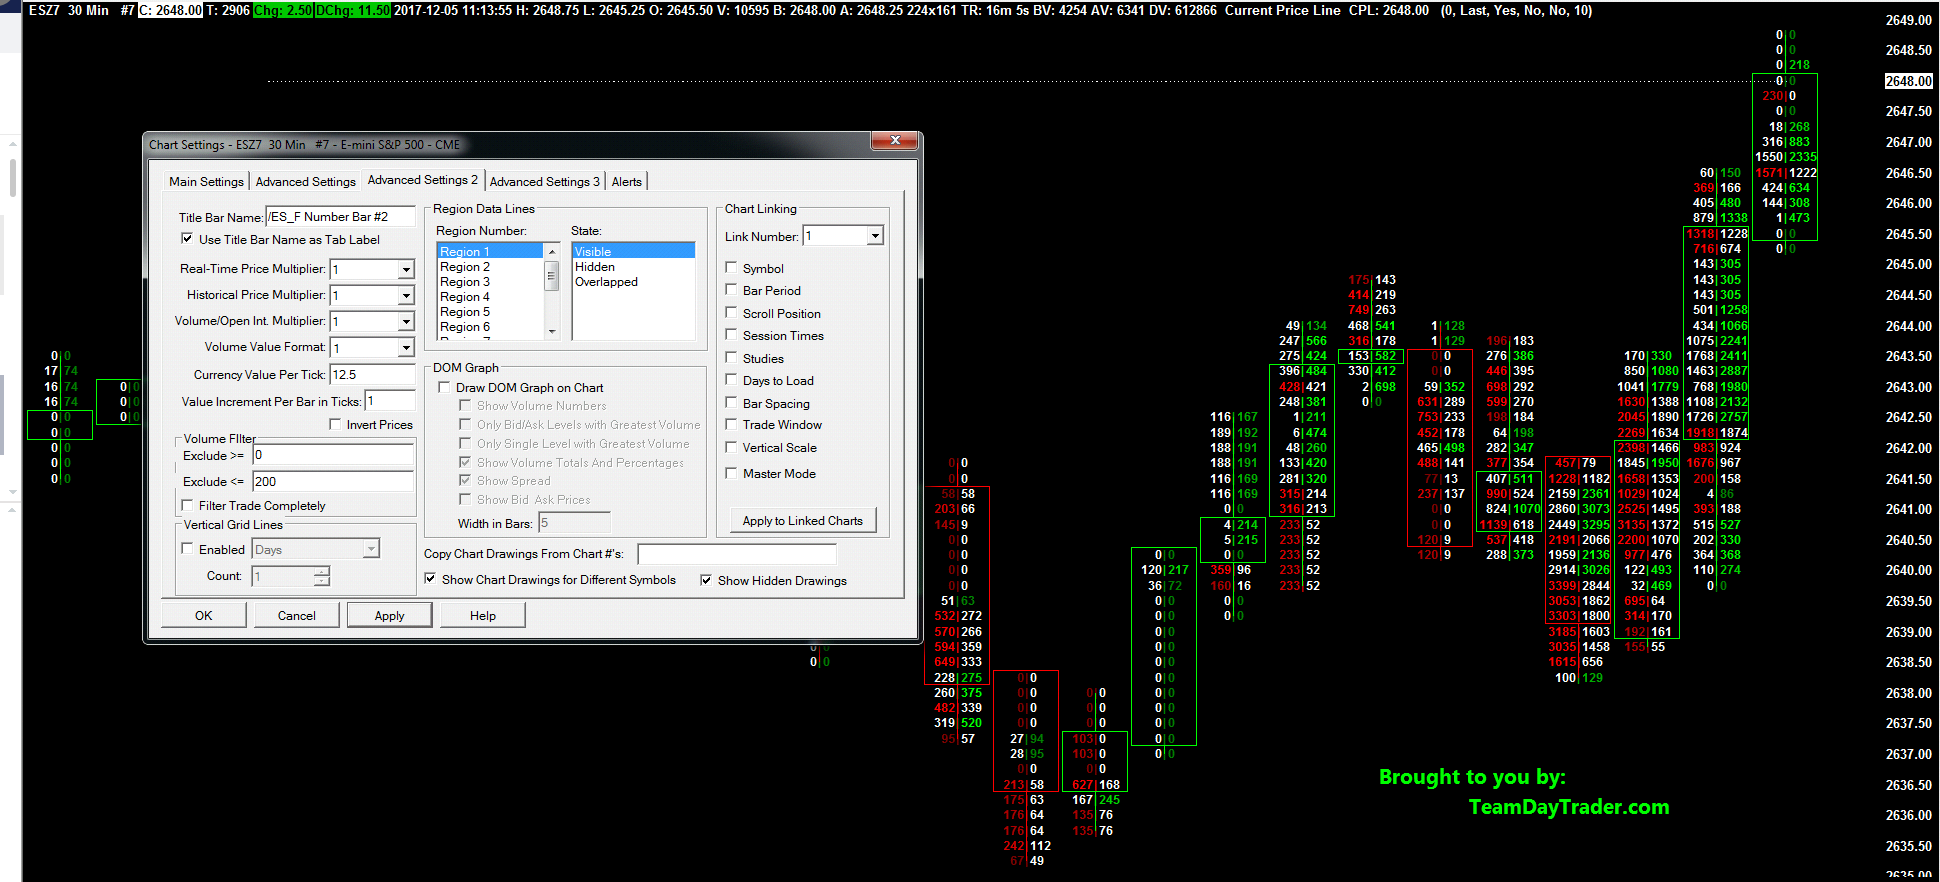
Task: Check the Symbol chart linking option
Action: pos(731,268)
